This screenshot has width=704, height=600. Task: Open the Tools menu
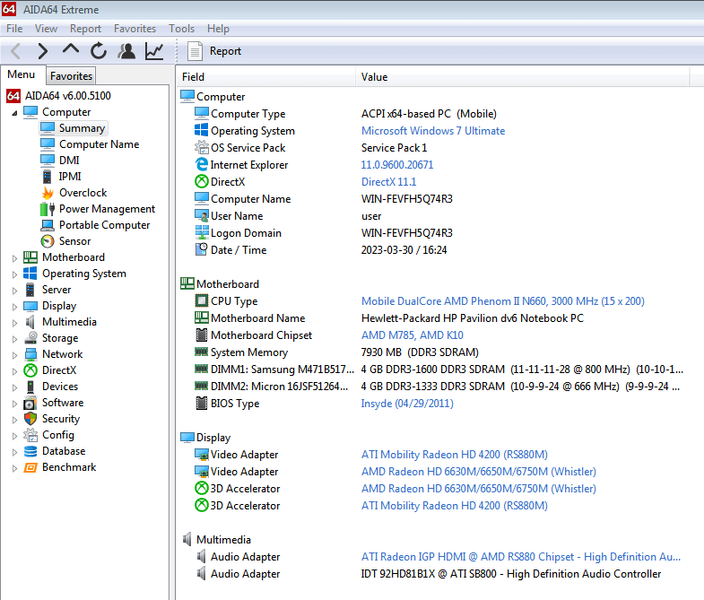click(x=181, y=29)
